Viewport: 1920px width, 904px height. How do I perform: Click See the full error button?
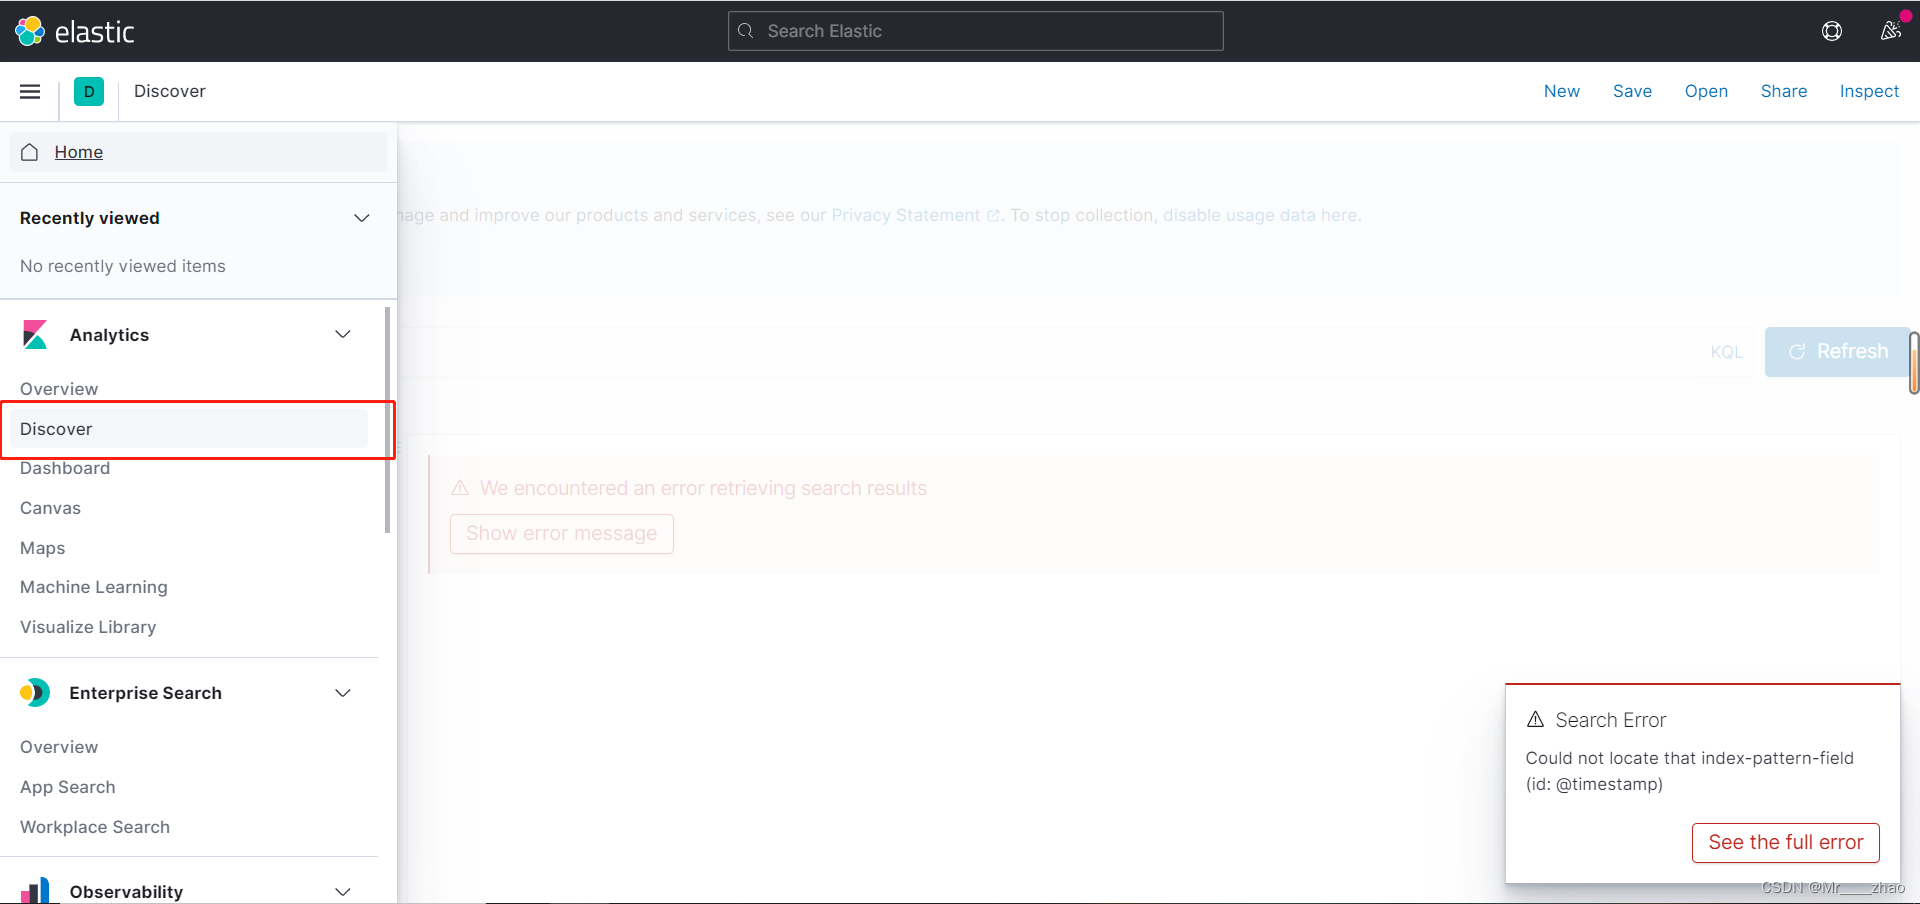[x=1786, y=842]
